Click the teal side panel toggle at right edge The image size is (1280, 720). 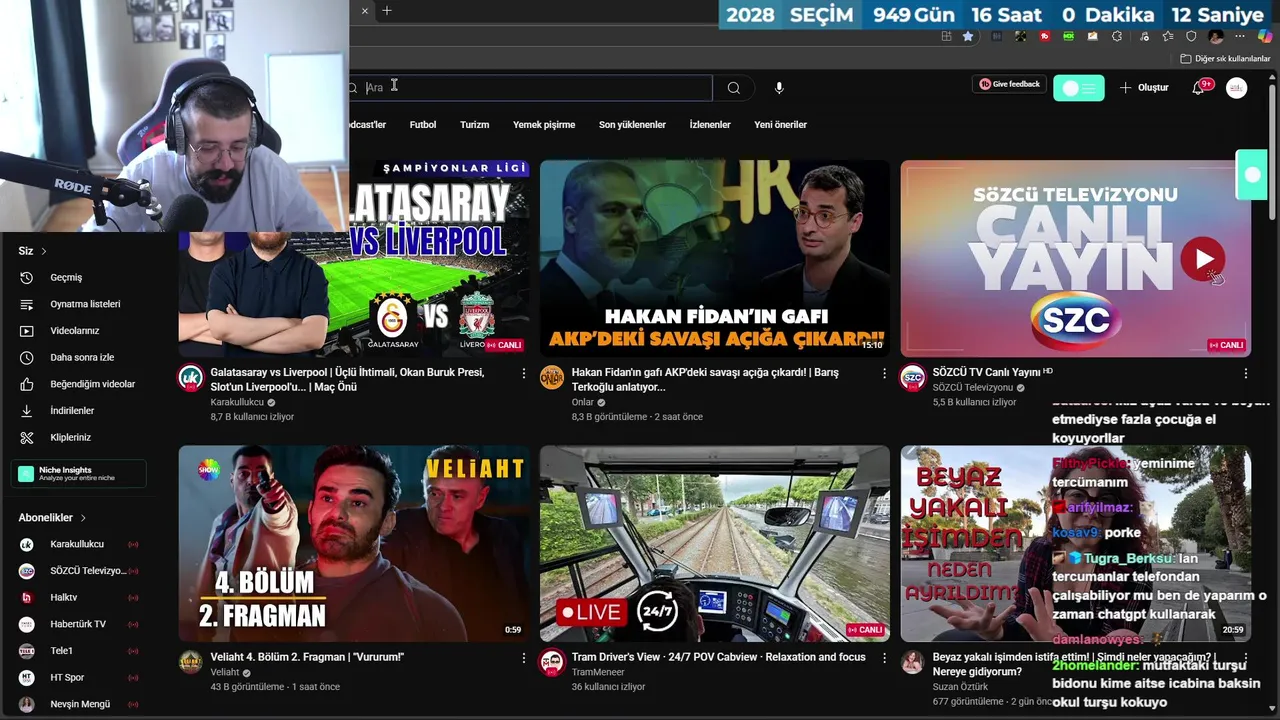click(1252, 175)
